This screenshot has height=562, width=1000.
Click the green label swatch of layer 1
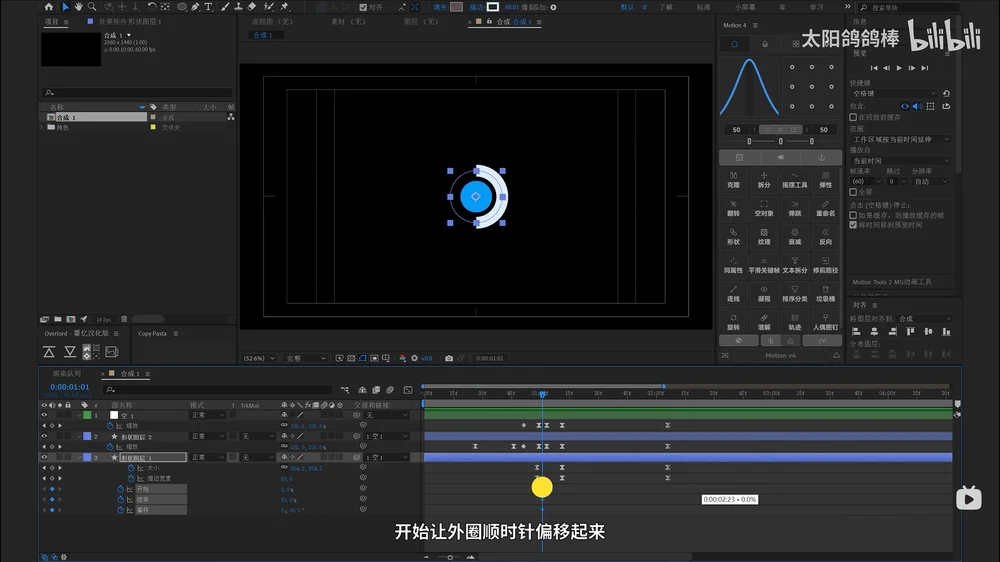pos(87,415)
